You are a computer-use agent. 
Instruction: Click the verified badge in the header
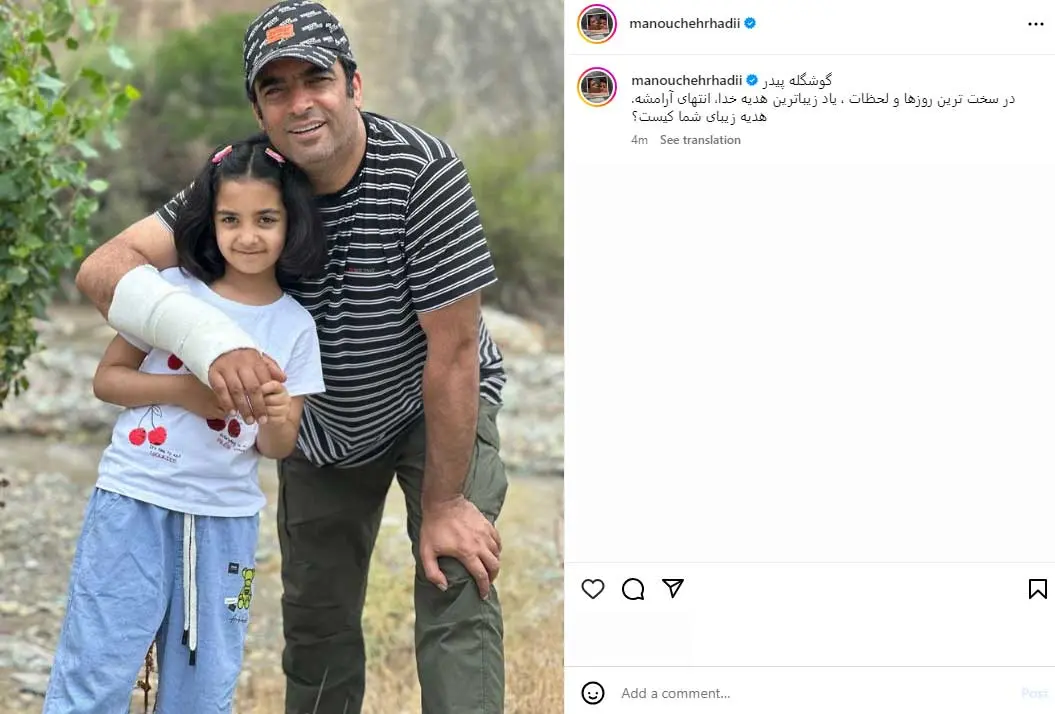click(750, 23)
